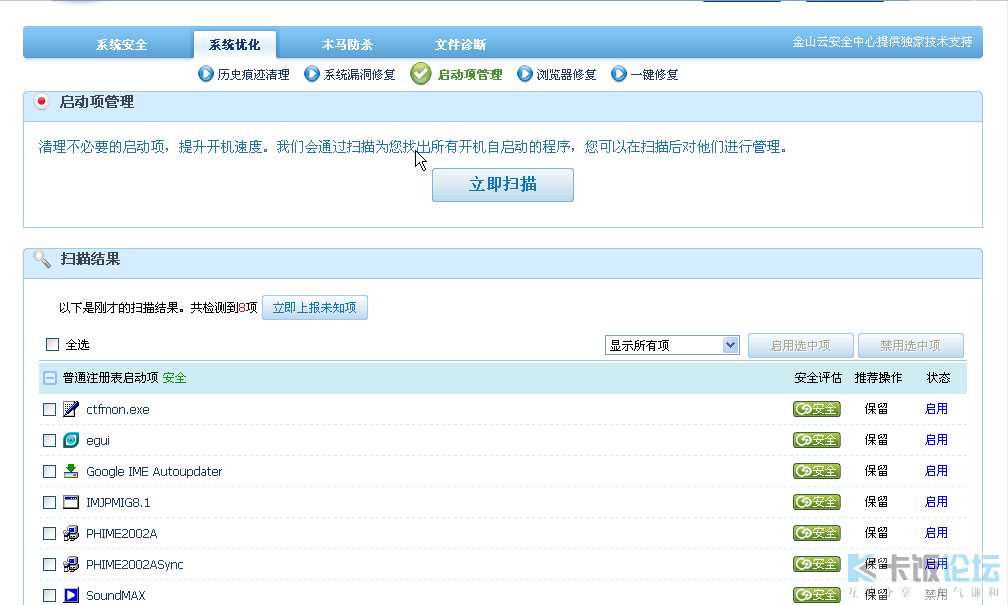This screenshot has width=1008, height=605.
Task: Open the 显示所有项 filter dropdown
Action: tap(672, 345)
